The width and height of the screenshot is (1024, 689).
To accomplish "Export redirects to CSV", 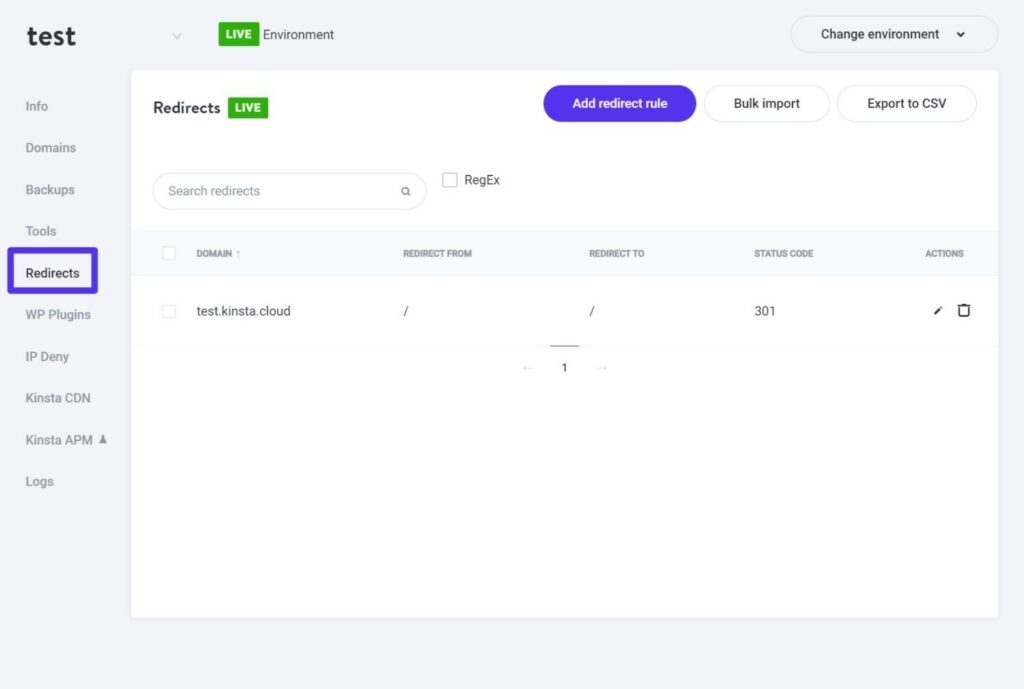I will (x=906, y=103).
